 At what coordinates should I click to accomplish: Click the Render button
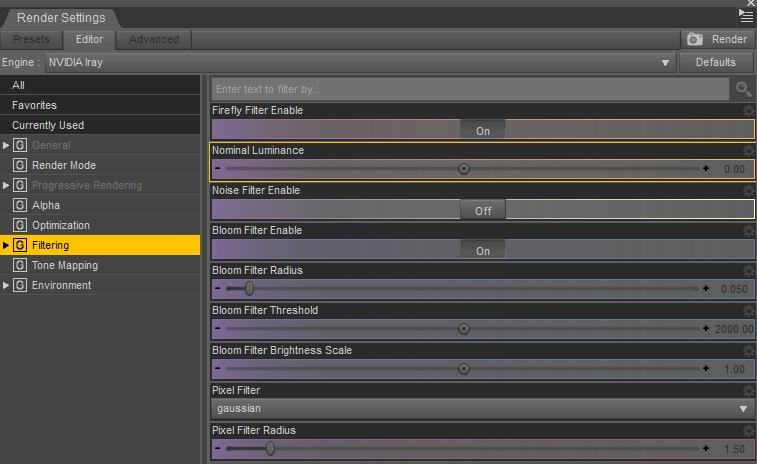(717, 39)
